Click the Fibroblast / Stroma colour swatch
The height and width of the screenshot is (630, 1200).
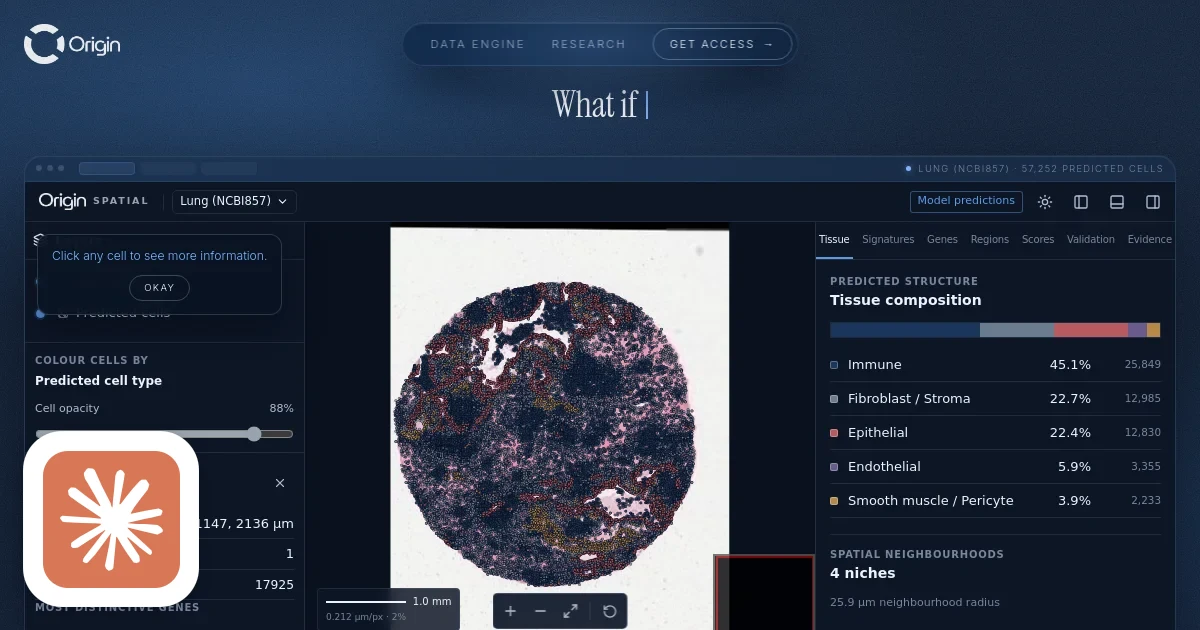834,399
